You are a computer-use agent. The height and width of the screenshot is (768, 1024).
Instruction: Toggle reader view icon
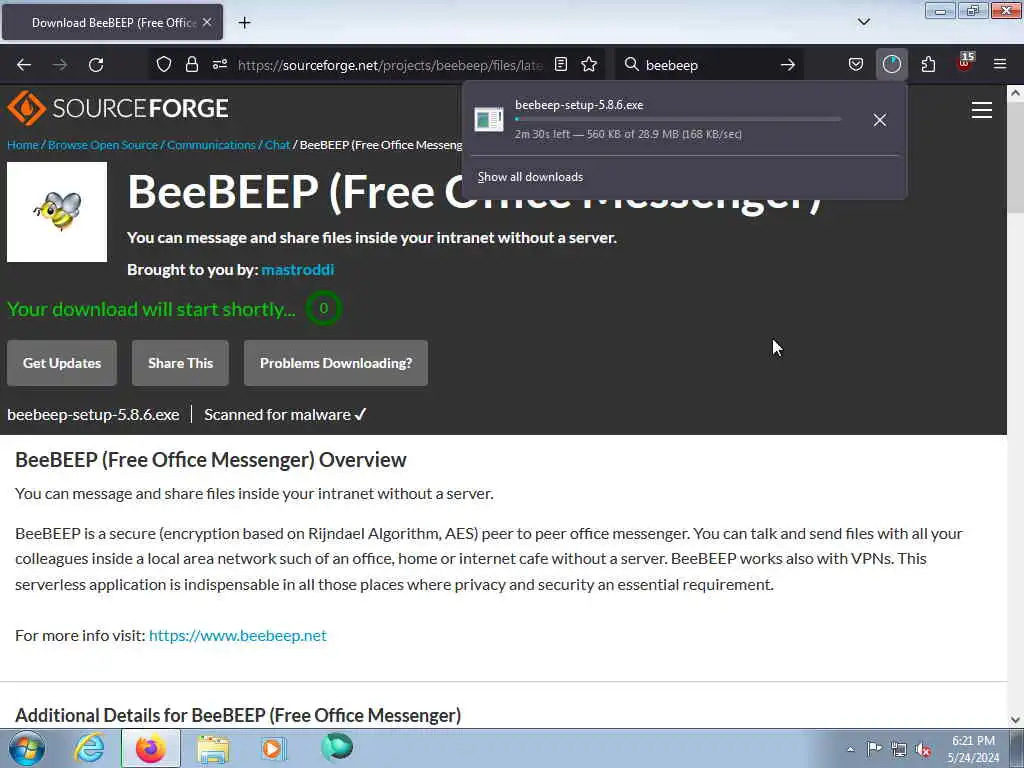click(561, 64)
